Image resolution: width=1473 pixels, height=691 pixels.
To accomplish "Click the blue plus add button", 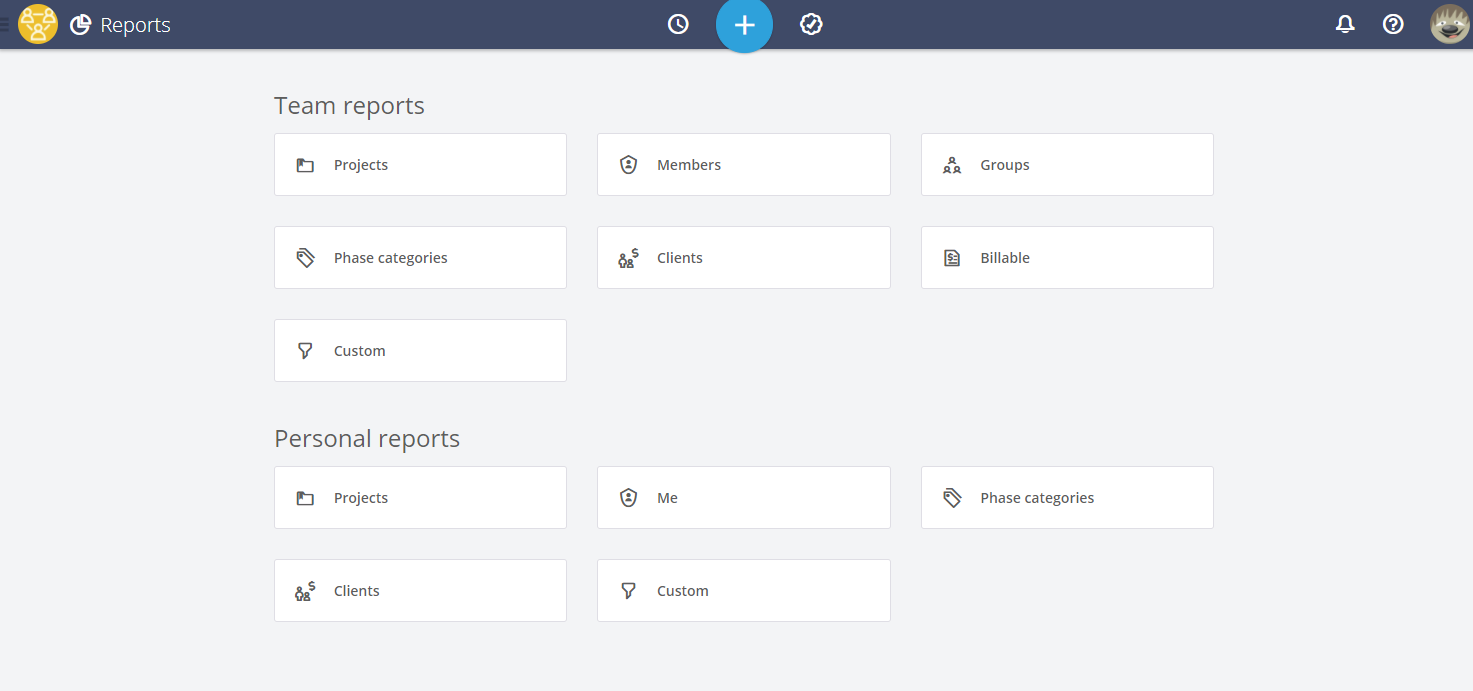I will pos(744,25).
